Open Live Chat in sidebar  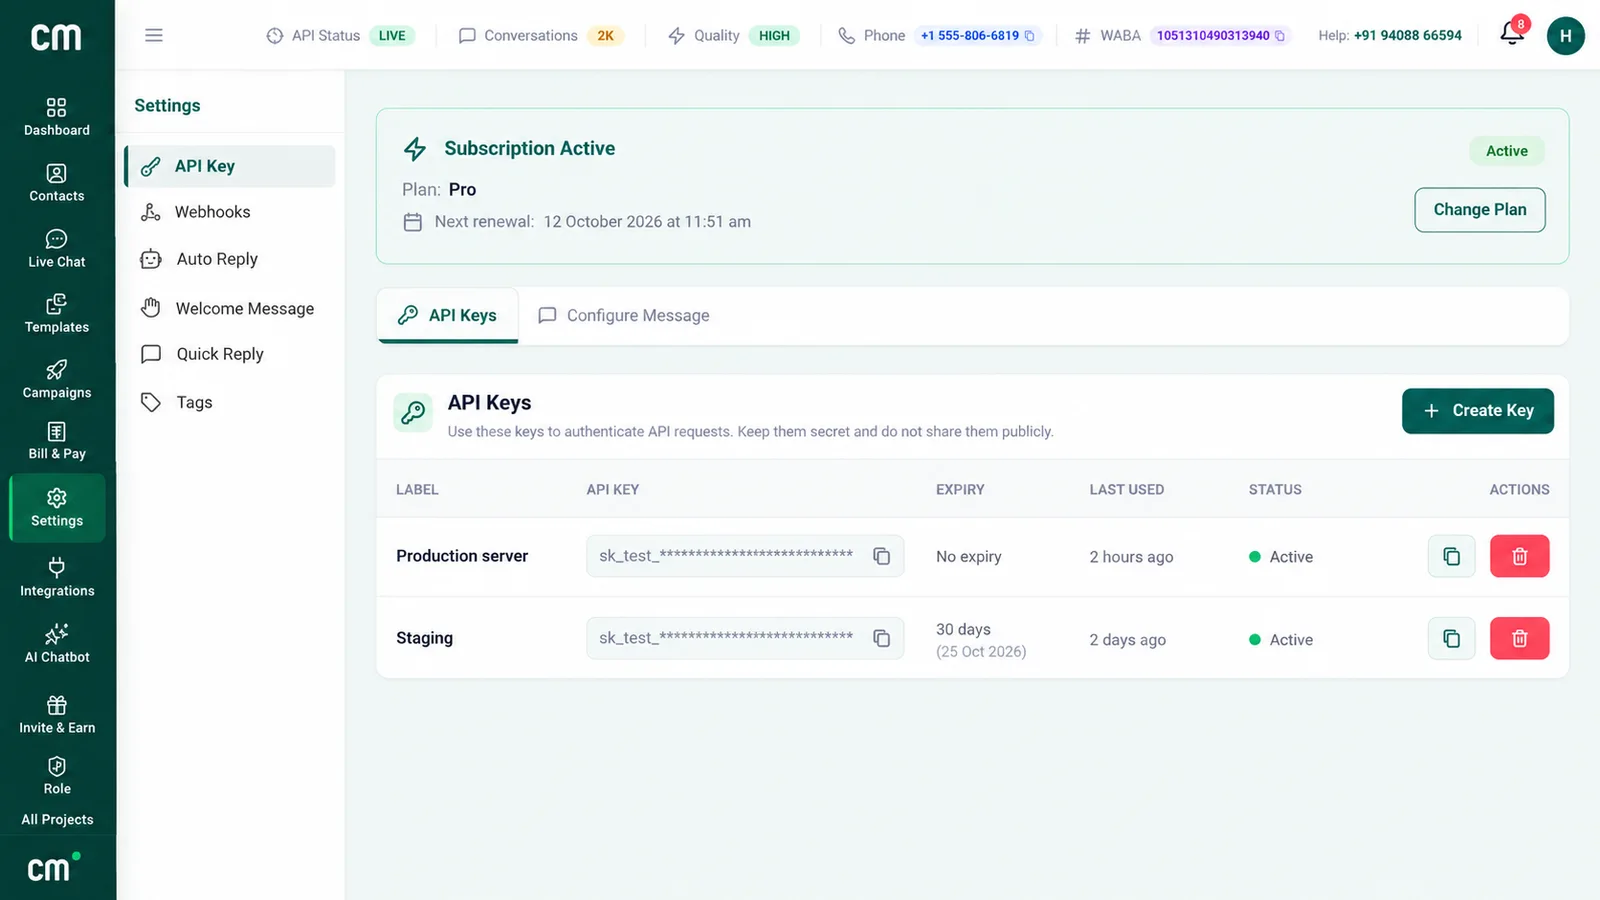(57, 249)
